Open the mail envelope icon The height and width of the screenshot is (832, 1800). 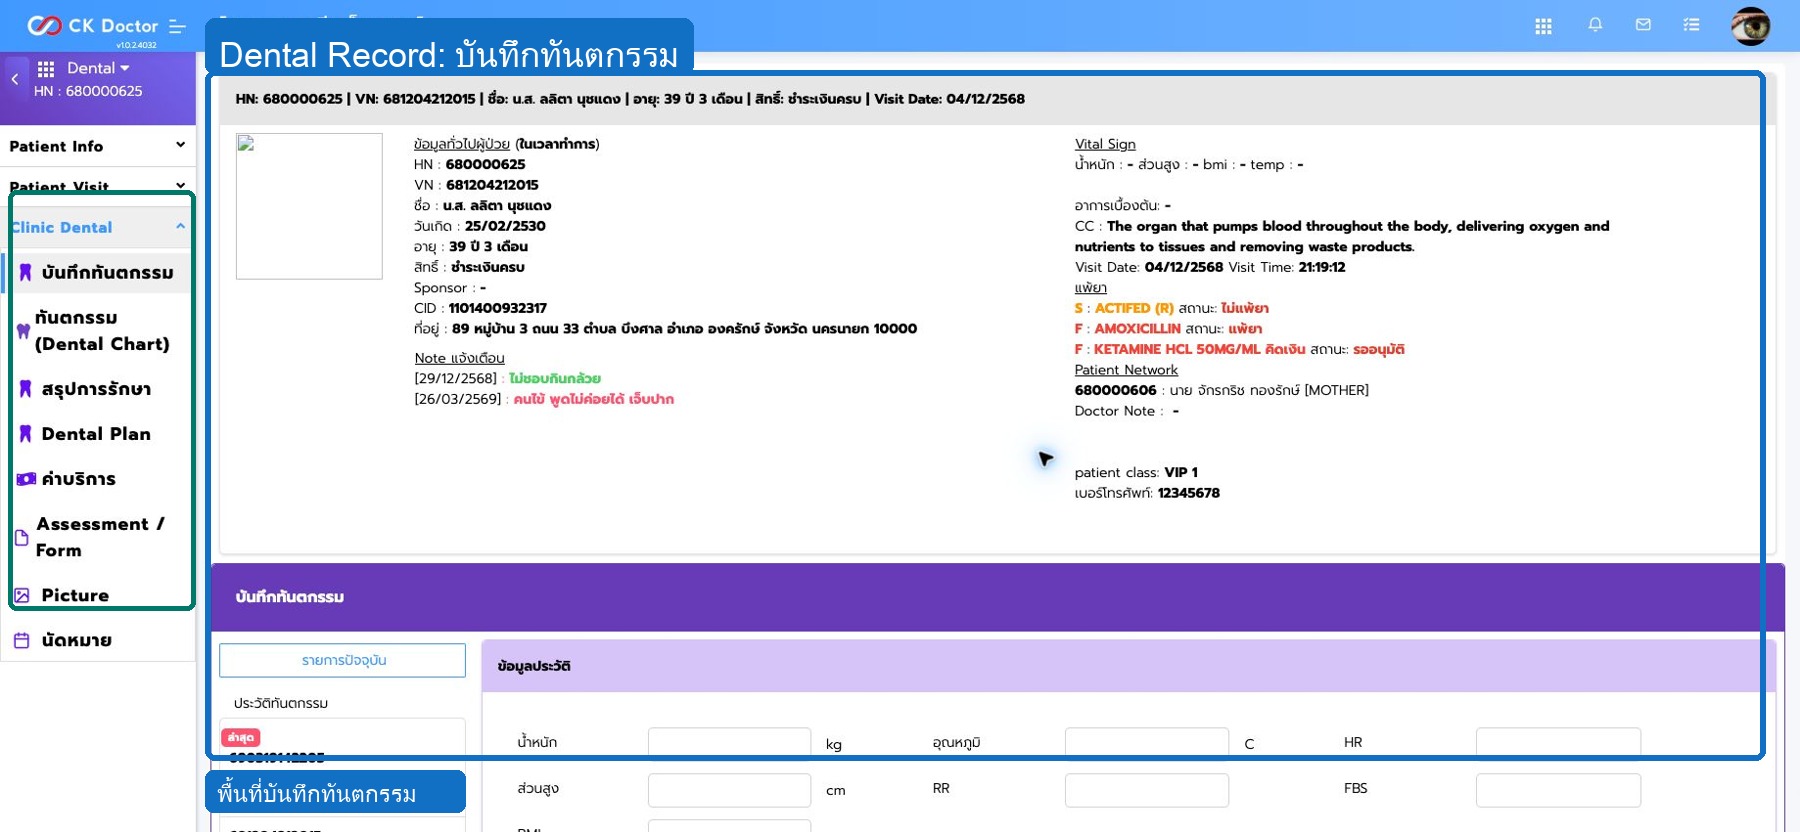click(1643, 25)
